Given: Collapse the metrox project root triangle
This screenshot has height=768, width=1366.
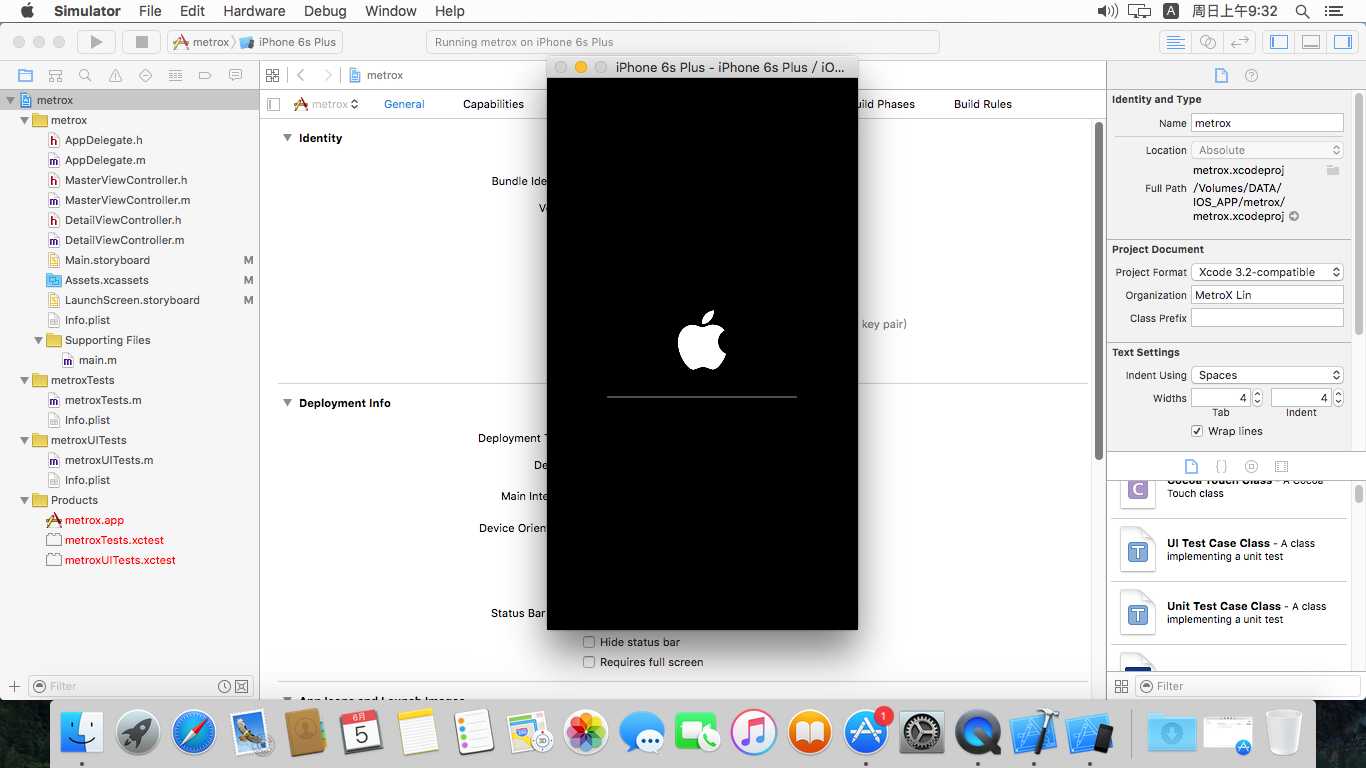Looking at the screenshot, I should (11, 100).
